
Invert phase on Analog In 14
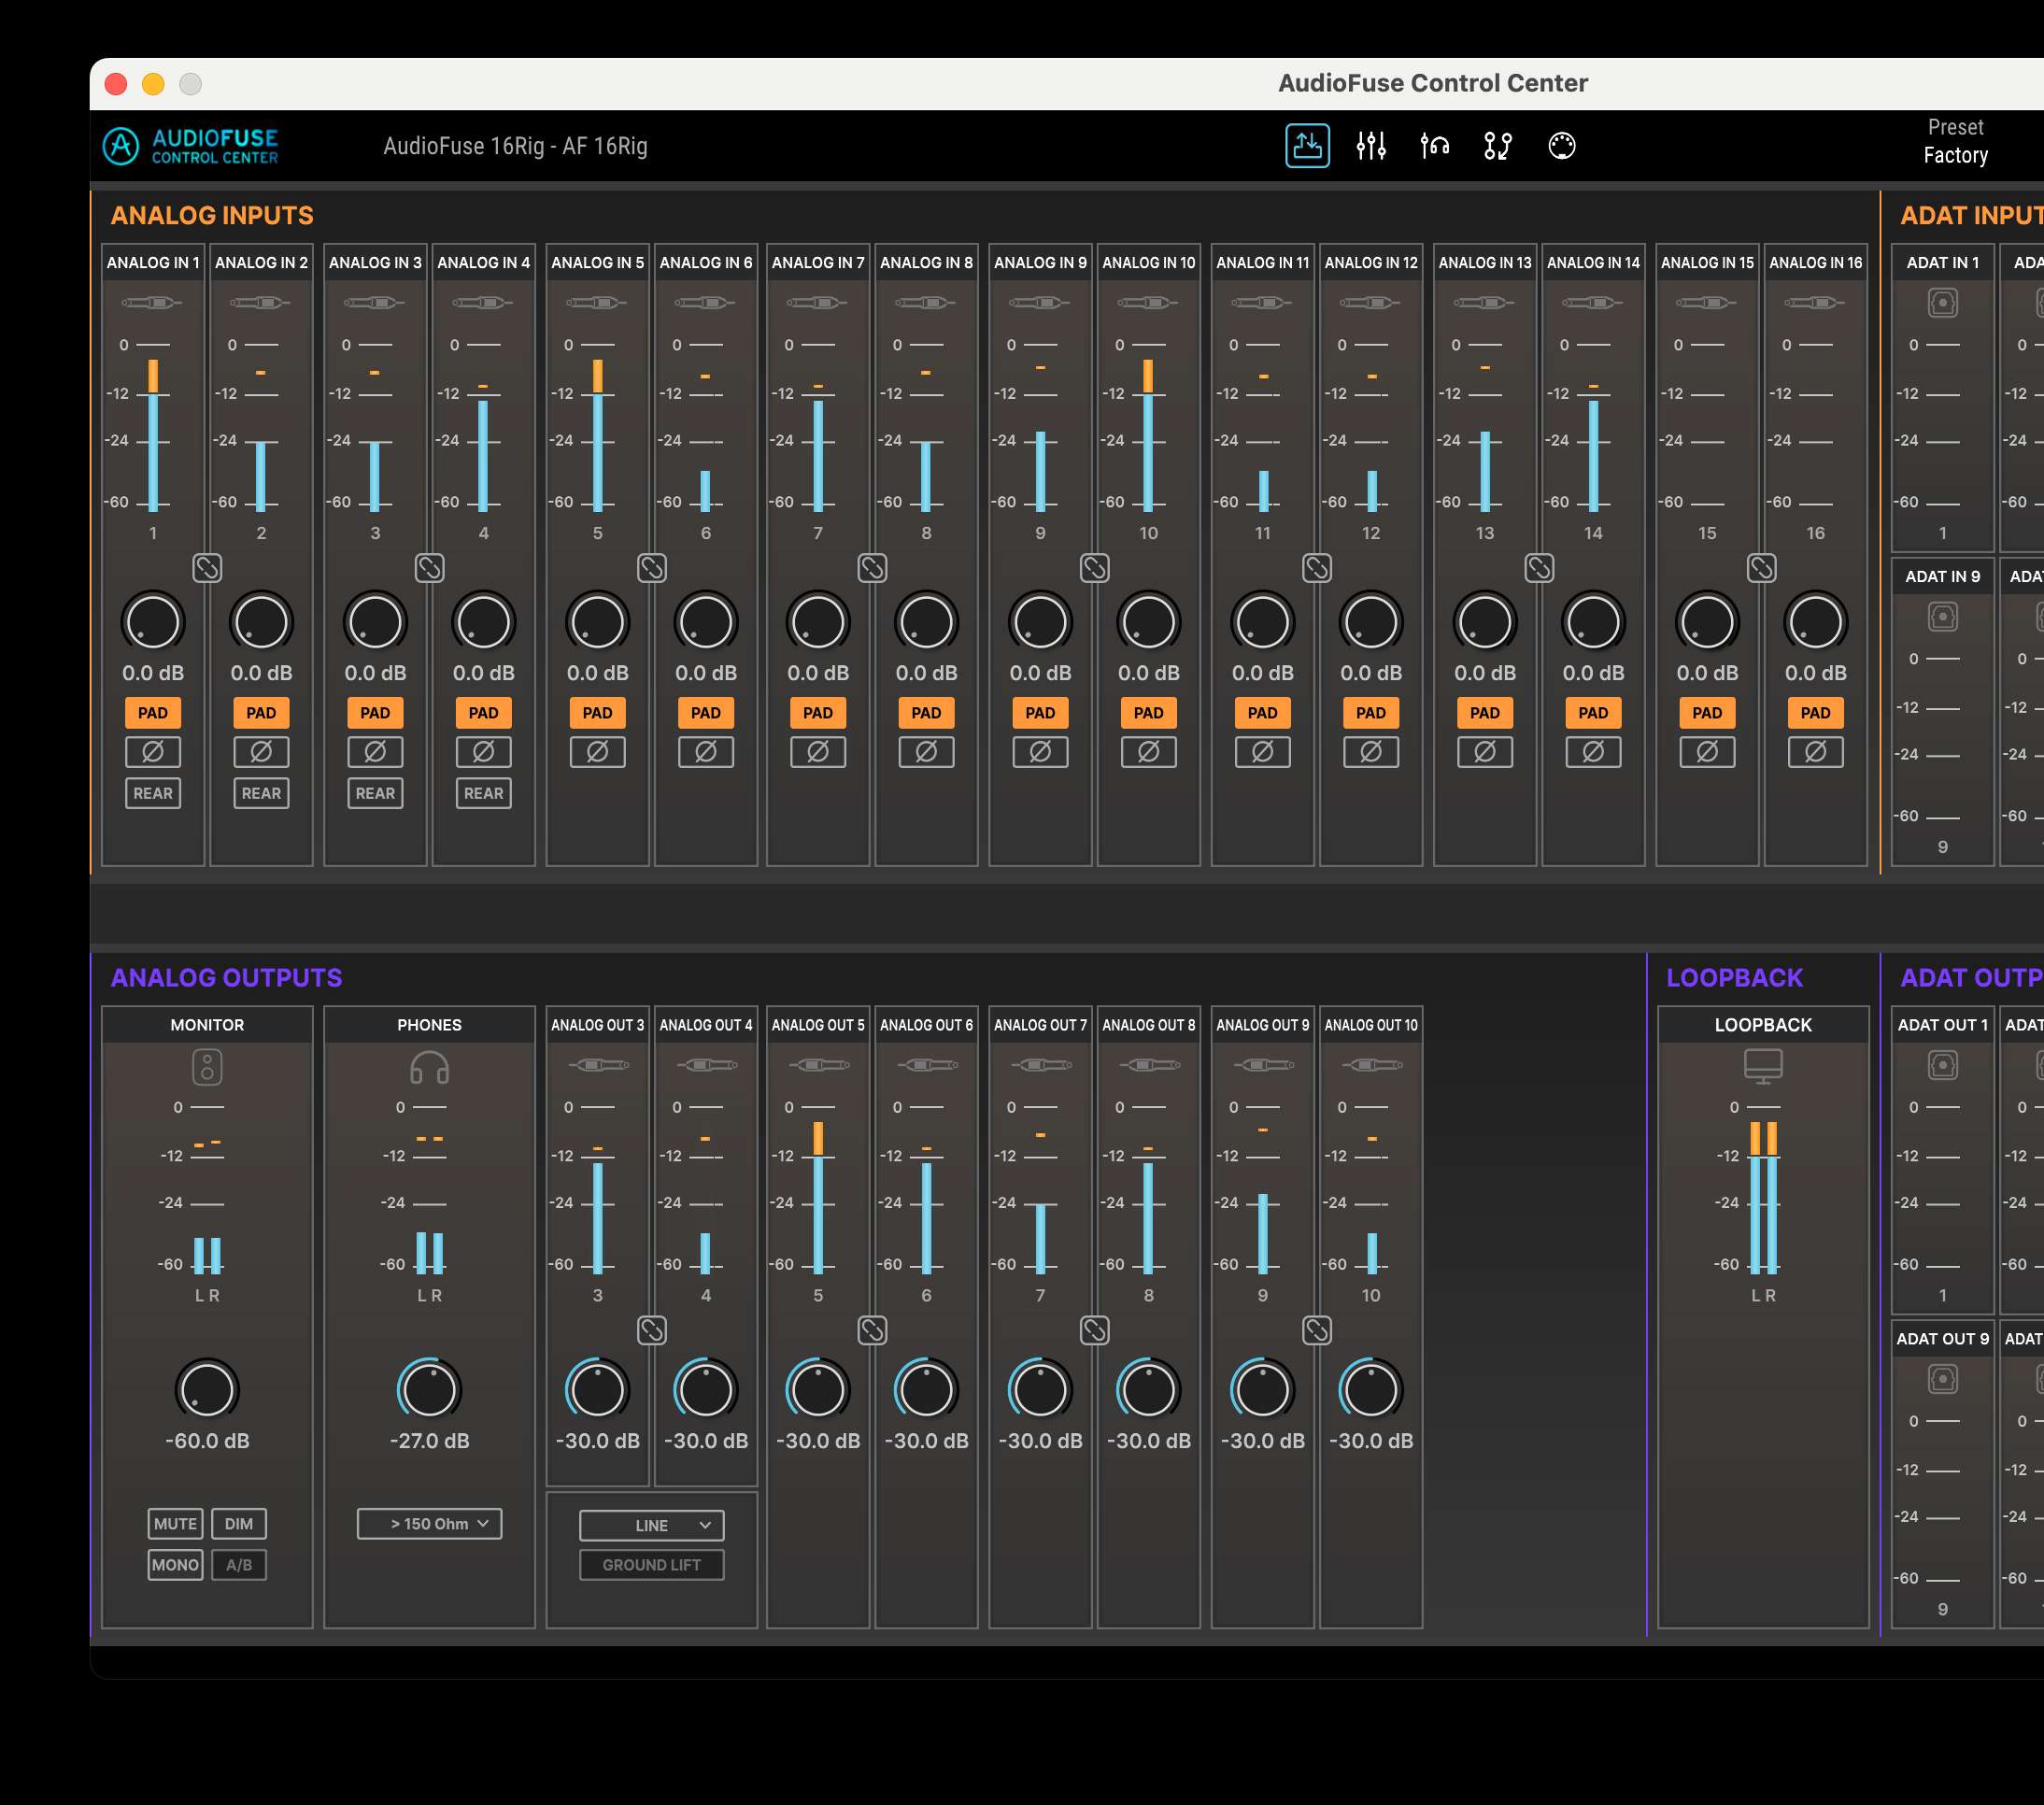coord(1593,752)
